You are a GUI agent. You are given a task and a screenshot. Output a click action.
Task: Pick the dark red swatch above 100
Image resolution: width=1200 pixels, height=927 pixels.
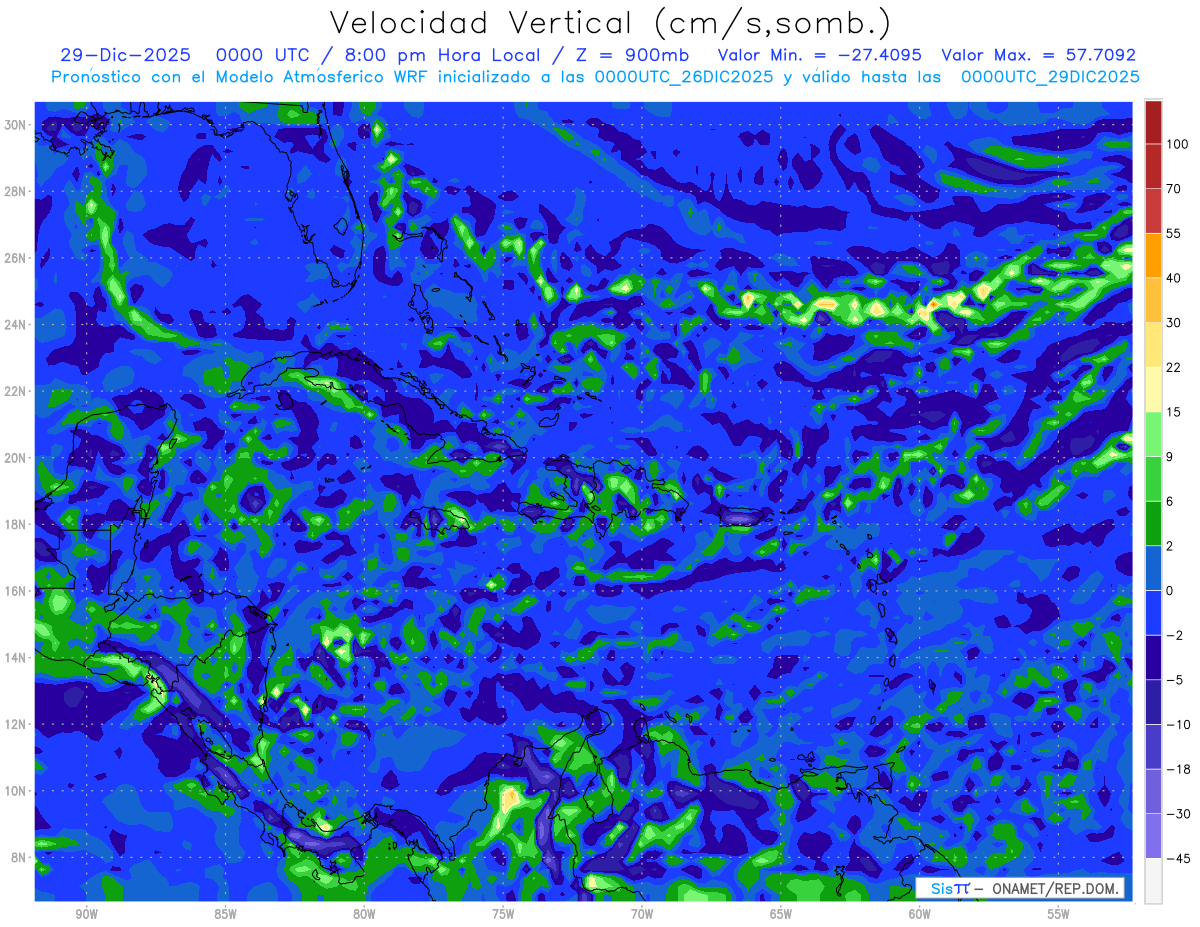[1153, 123]
